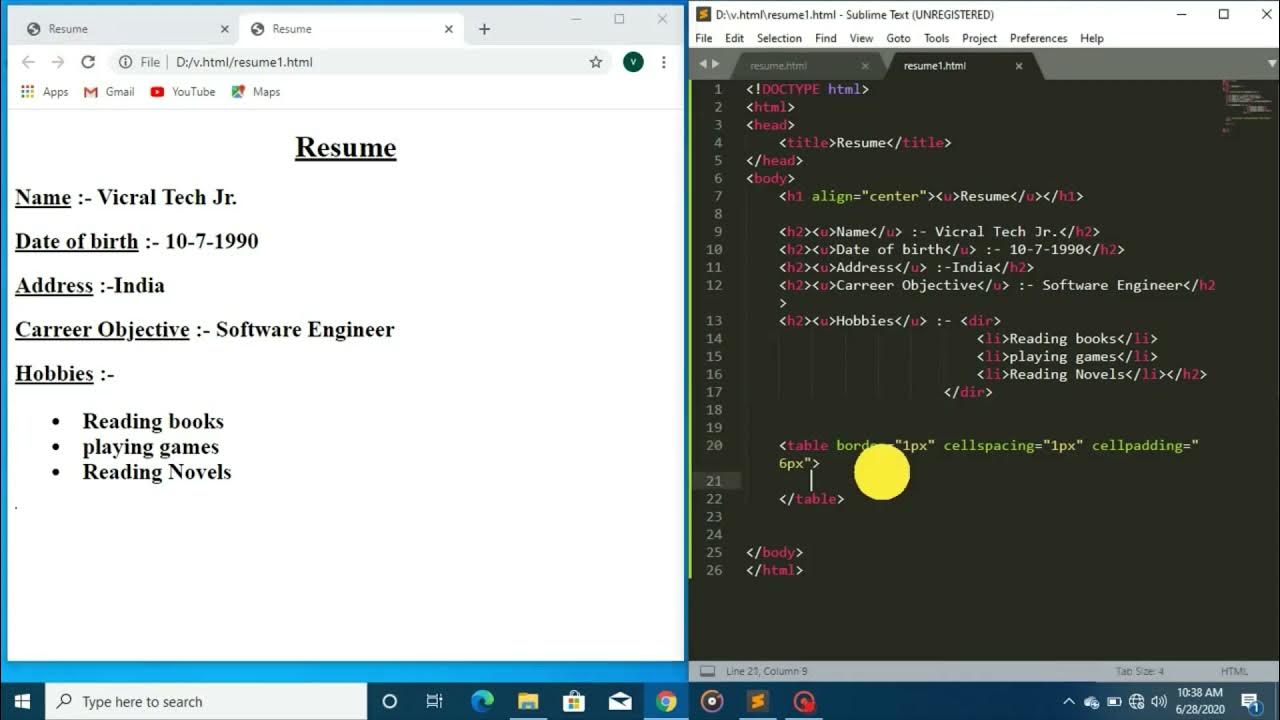
Task: Click Line 21, Column 9 status text
Action: point(767,671)
